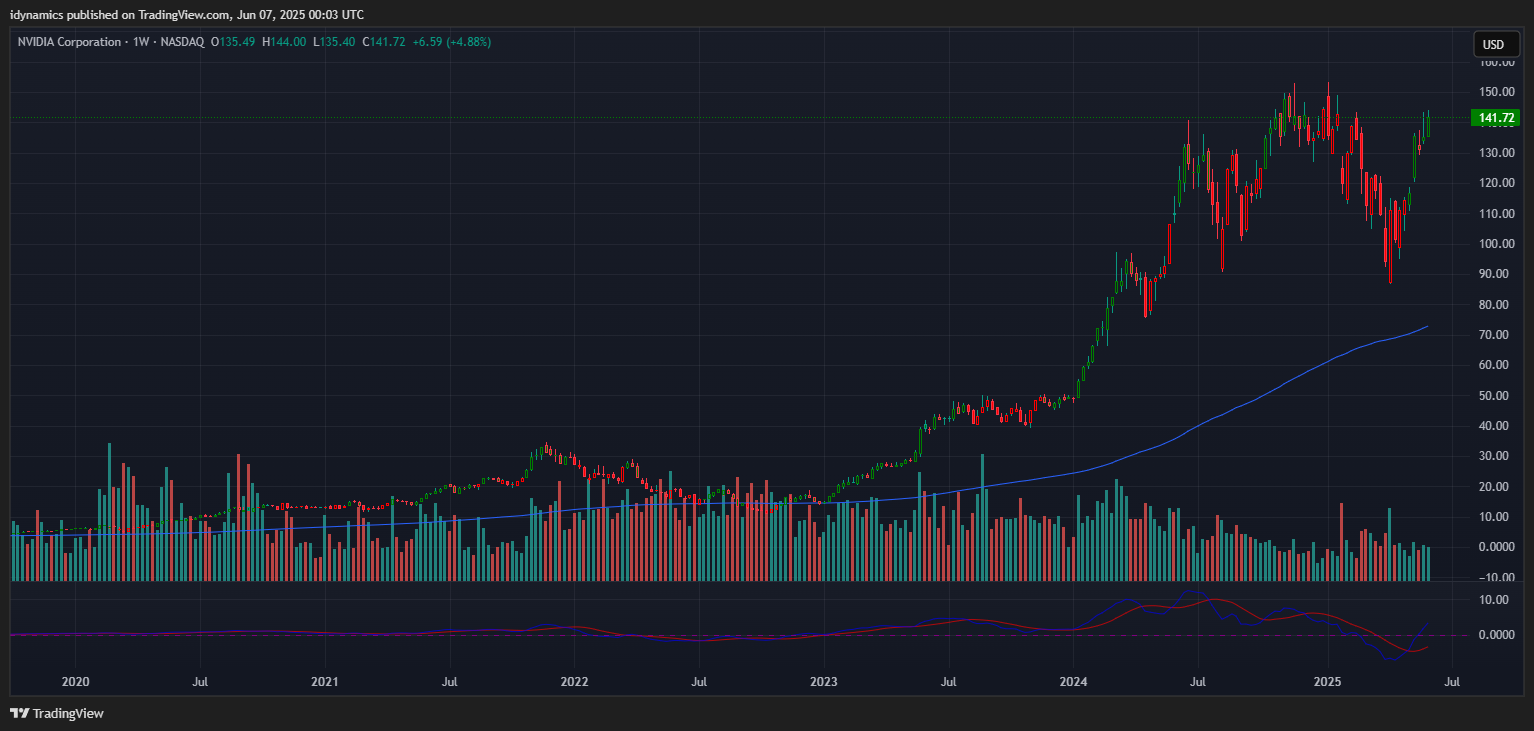The width and height of the screenshot is (1534, 731).
Task: Click the 2022 label on time axis
Action: pos(574,682)
